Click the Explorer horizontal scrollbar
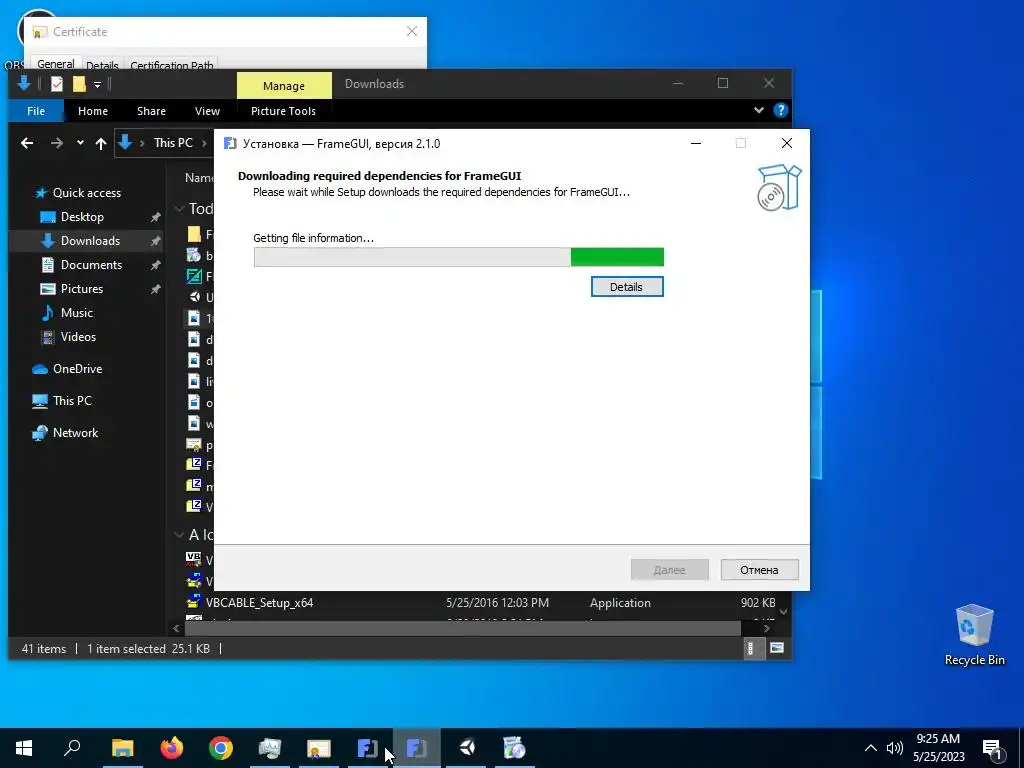The width and height of the screenshot is (1024, 768). click(462, 628)
